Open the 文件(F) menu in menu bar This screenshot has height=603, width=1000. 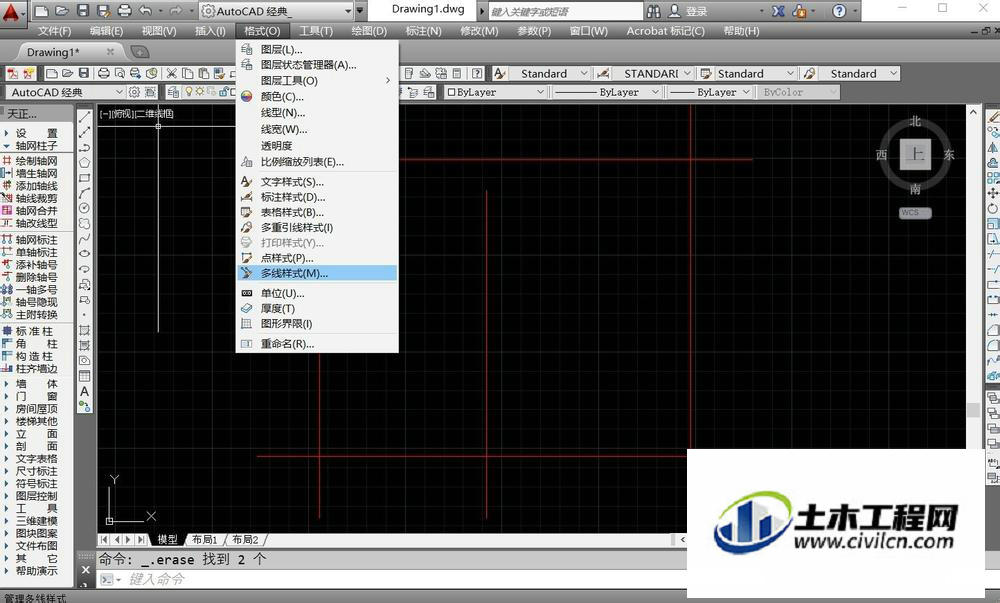point(54,31)
